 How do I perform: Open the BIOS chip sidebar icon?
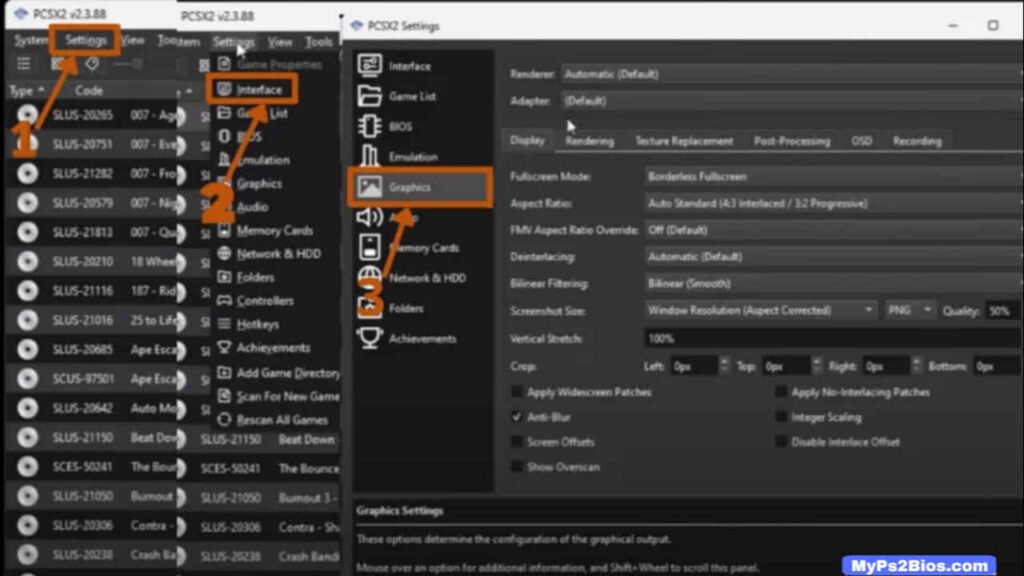369,126
